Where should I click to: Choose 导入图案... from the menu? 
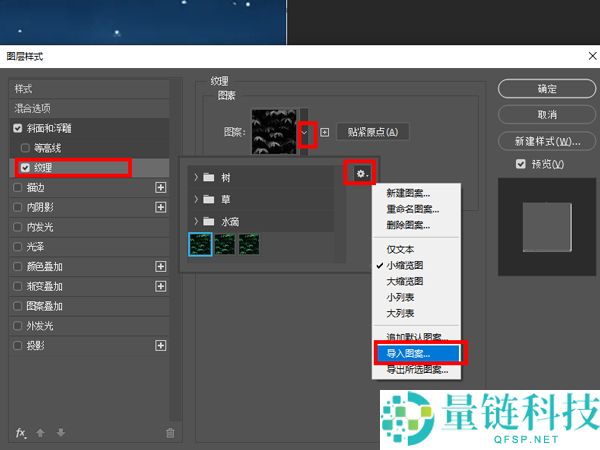coord(420,353)
